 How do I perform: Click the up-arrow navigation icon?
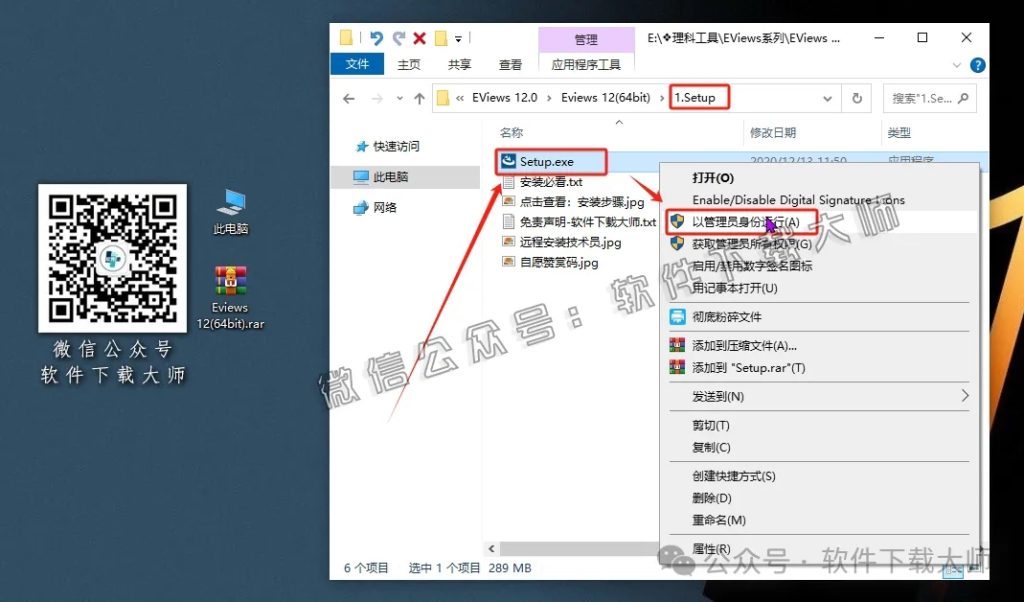(x=419, y=97)
